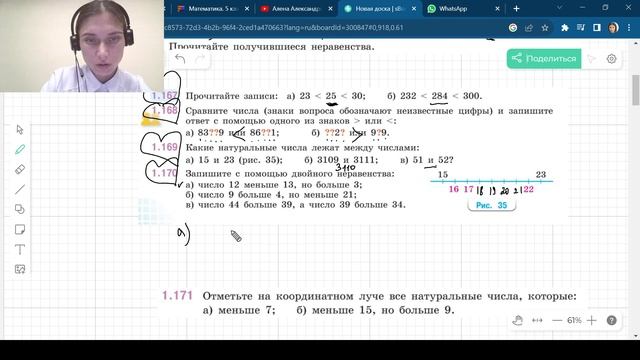Click the Поделиться share button

pos(544,59)
